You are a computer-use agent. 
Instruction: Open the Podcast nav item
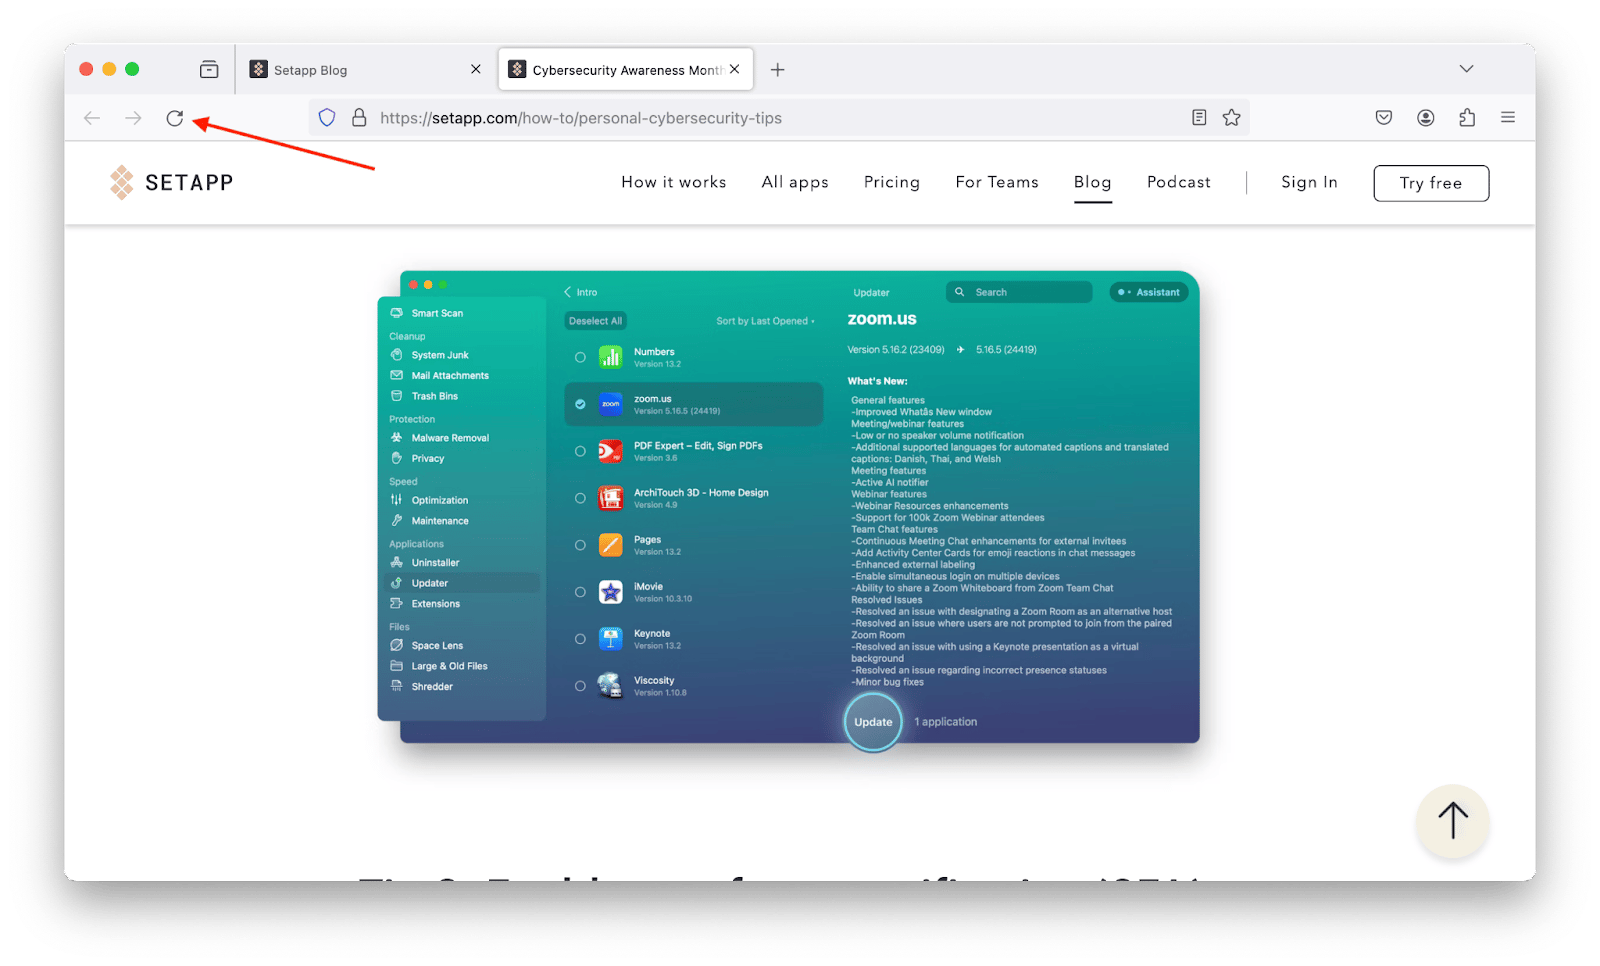click(1179, 182)
